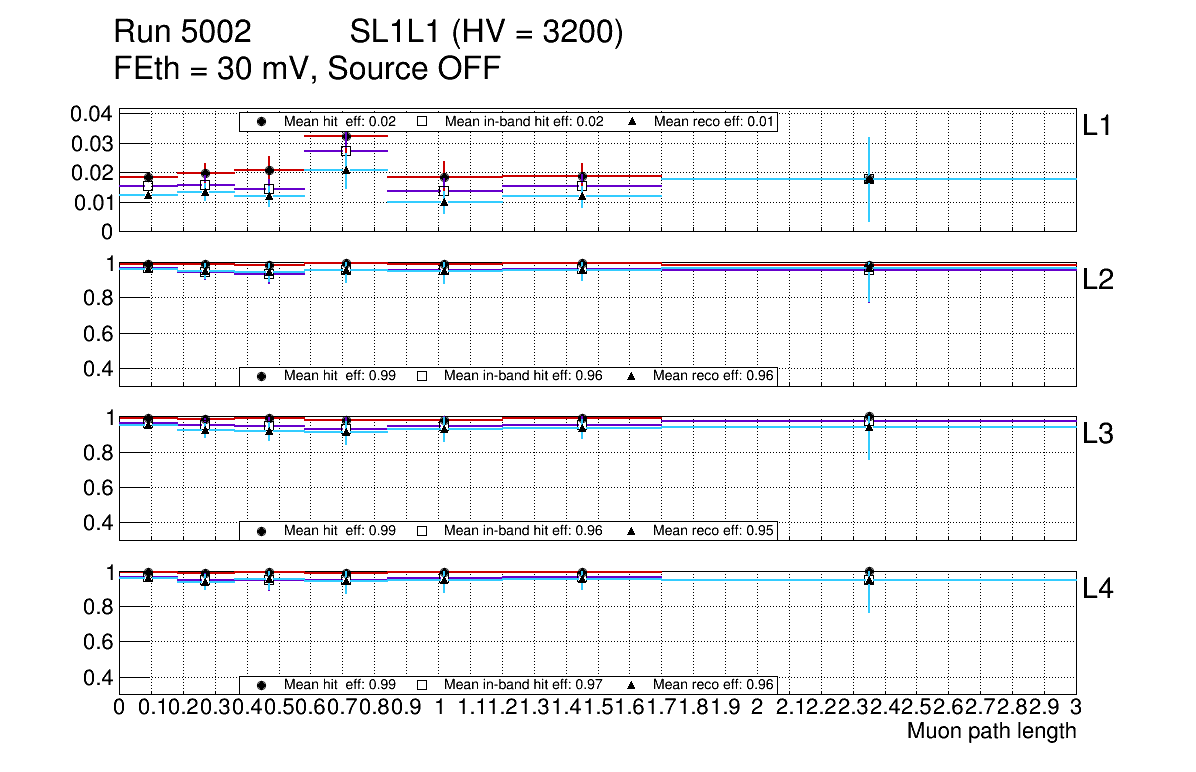Click the triangle marker in L4 legend
The height and width of the screenshot is (772, 1196).
click(633, 685)
